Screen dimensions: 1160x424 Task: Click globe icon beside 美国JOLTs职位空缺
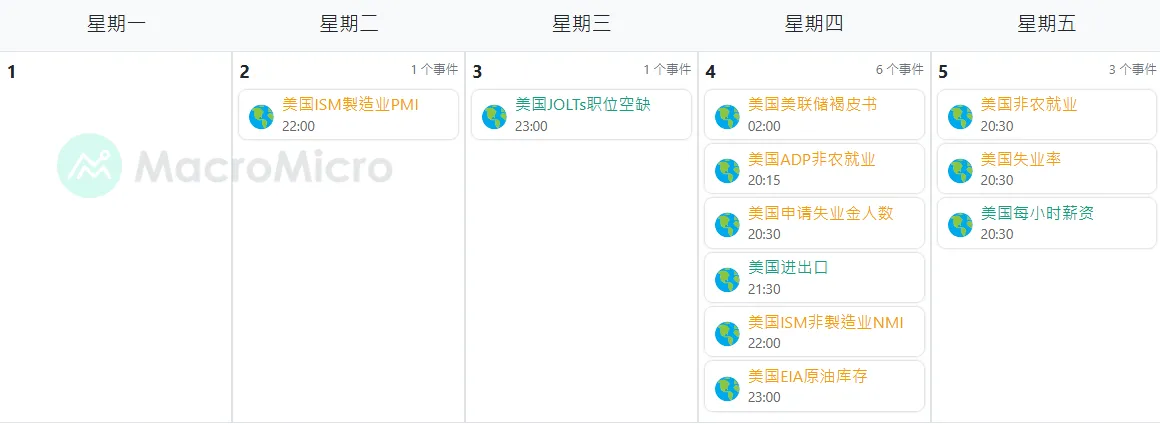pyautogui.click(x=495, y=116)
